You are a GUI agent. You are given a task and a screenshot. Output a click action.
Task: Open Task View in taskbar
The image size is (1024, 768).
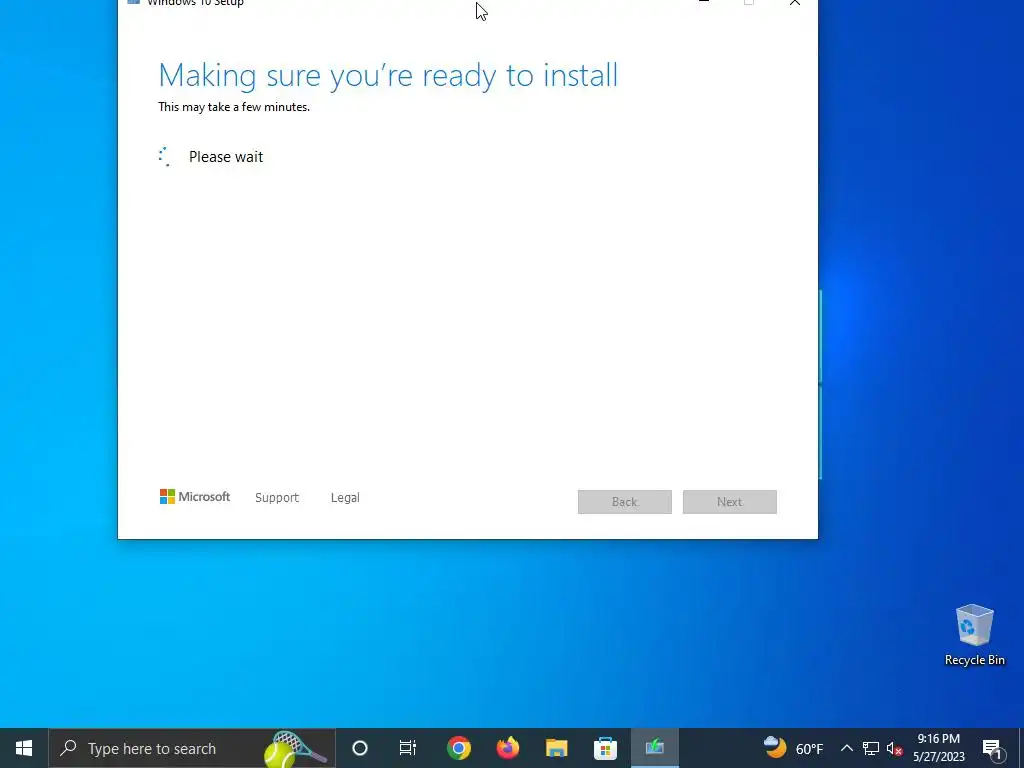point(408,748)
